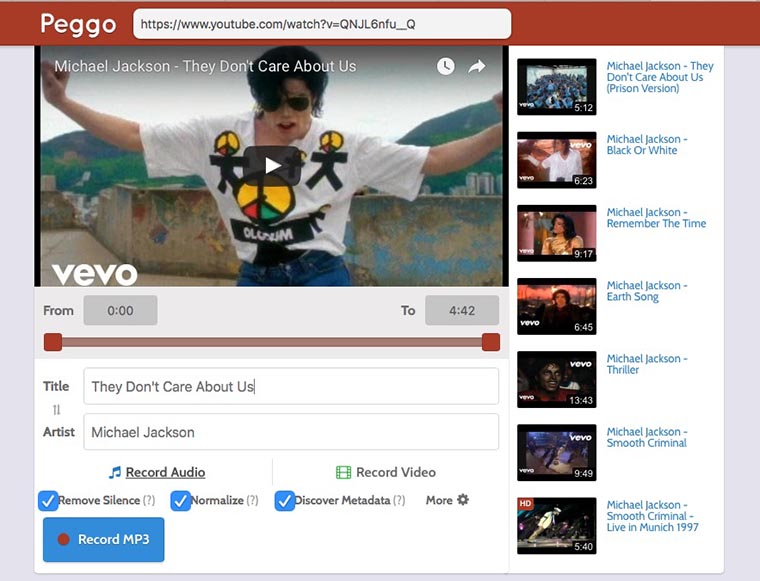Open Smooth Criminal 9:49 video thumbnail
Screen dimensions: 760x581
pyautogui.click(x=556, y=453)
